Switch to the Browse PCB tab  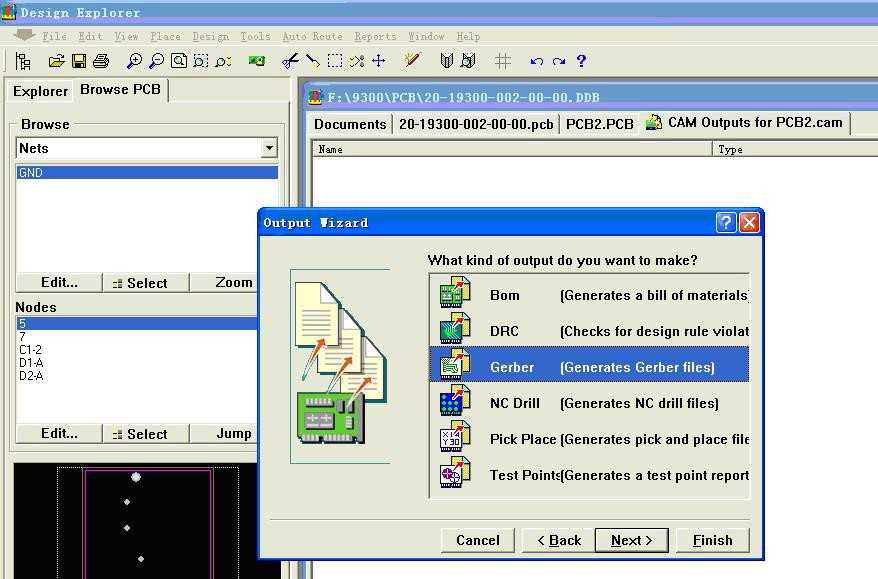point(120,90)
